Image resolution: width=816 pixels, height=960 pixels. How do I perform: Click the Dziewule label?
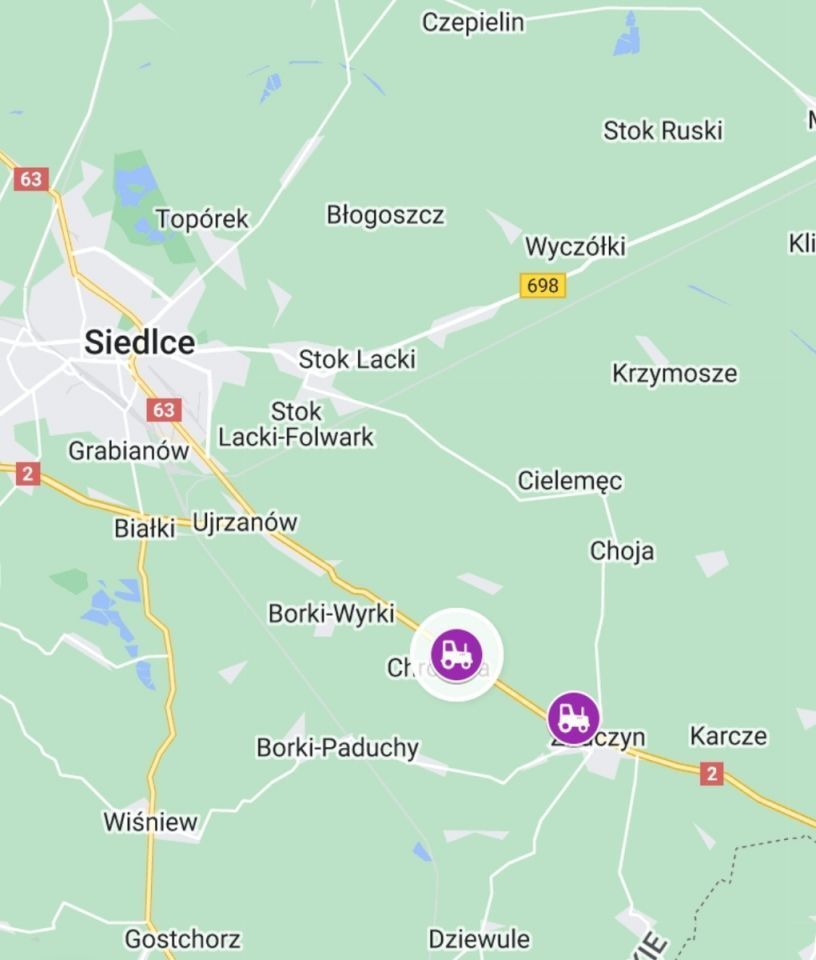click(x=479, y=939)
